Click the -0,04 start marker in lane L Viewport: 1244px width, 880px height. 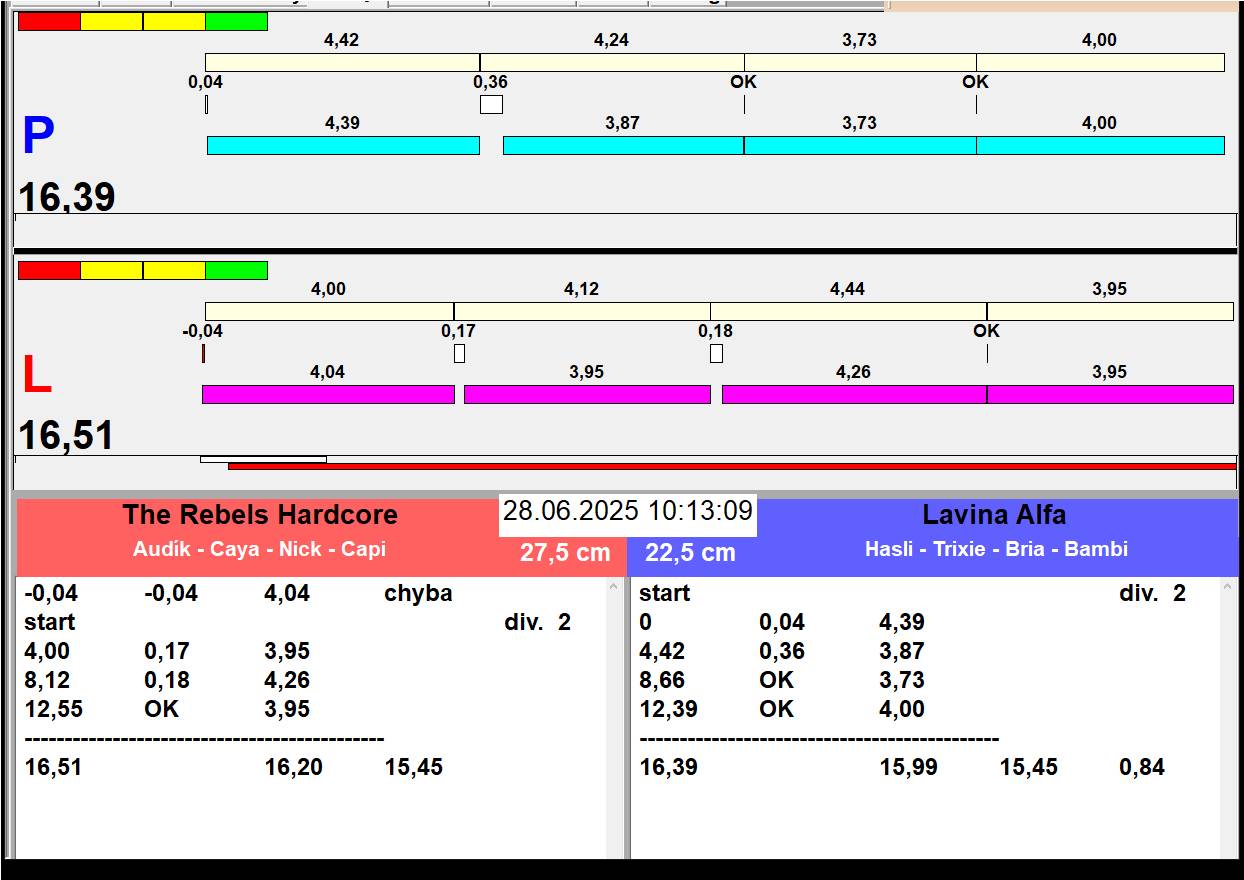click(203, 353)
